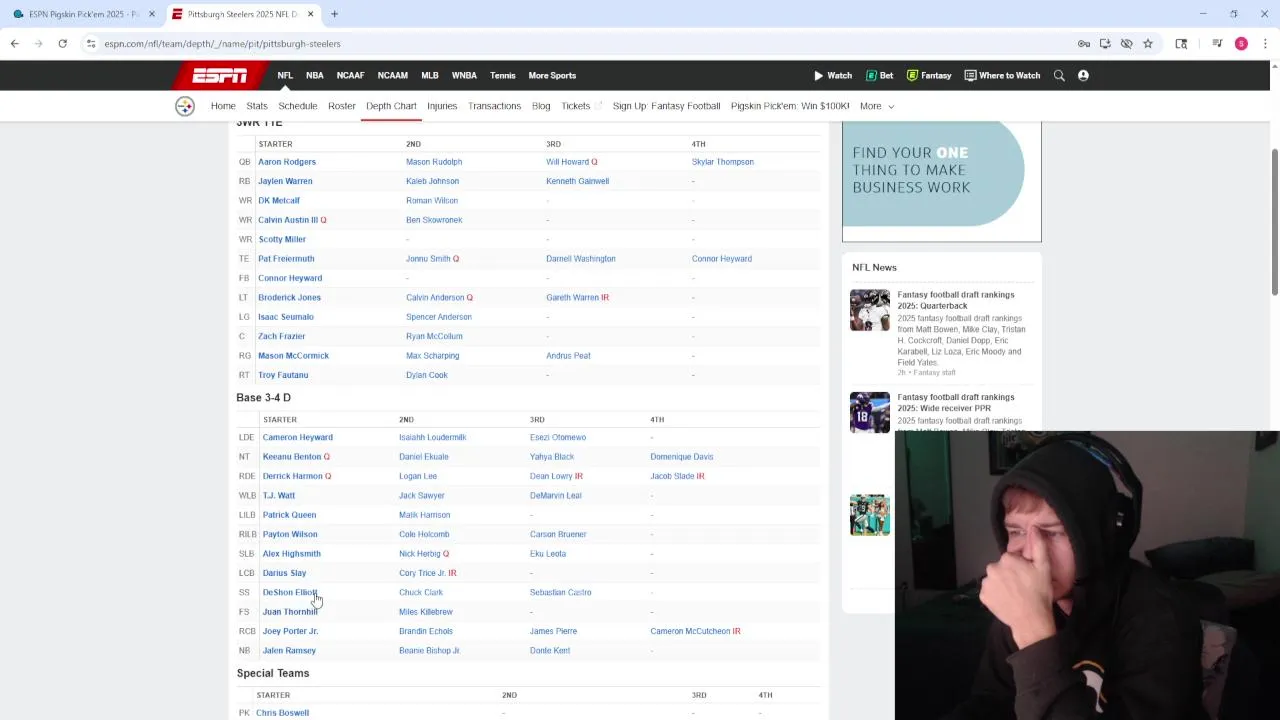Open the team Stats tab
Image resolution: width=1280 pixels, height=720 pixels.
coord(257,106)
